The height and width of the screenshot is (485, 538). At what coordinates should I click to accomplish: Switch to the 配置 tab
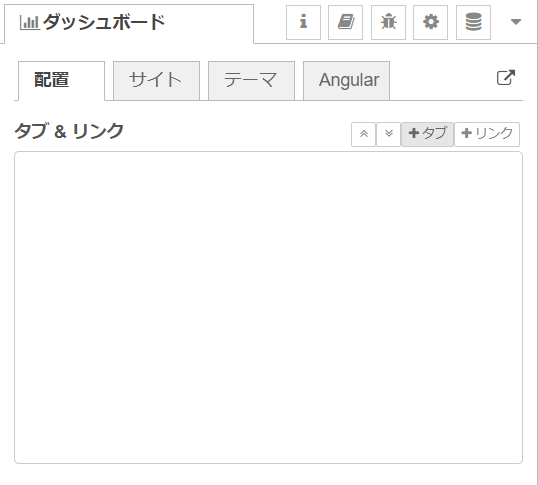61,81
